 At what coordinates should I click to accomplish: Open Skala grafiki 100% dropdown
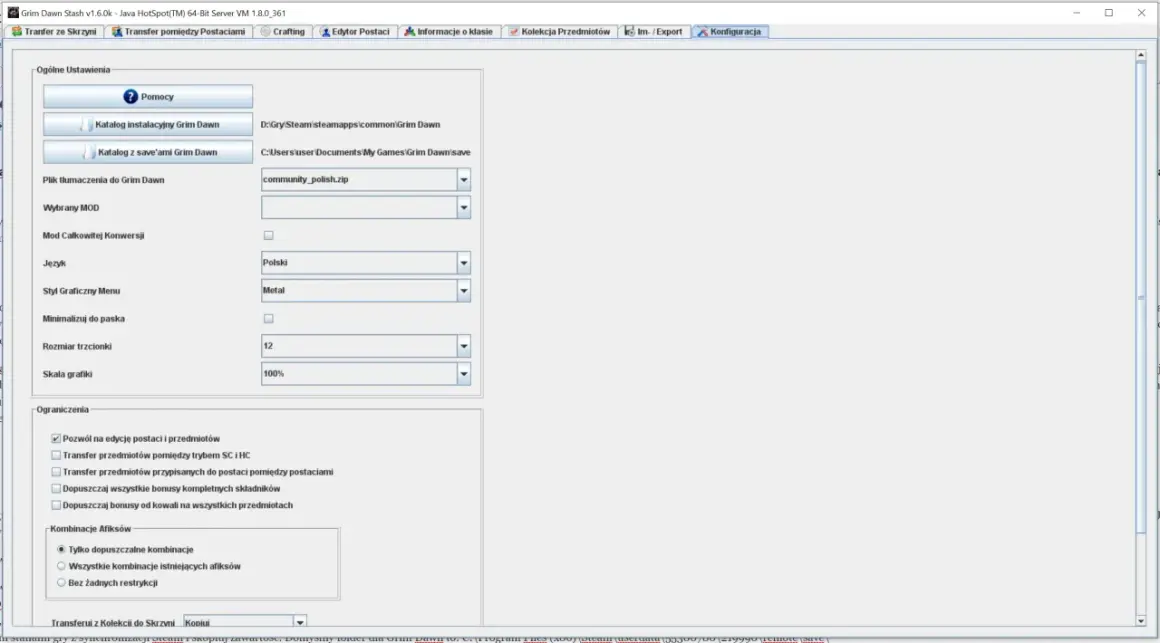[365, 374]
